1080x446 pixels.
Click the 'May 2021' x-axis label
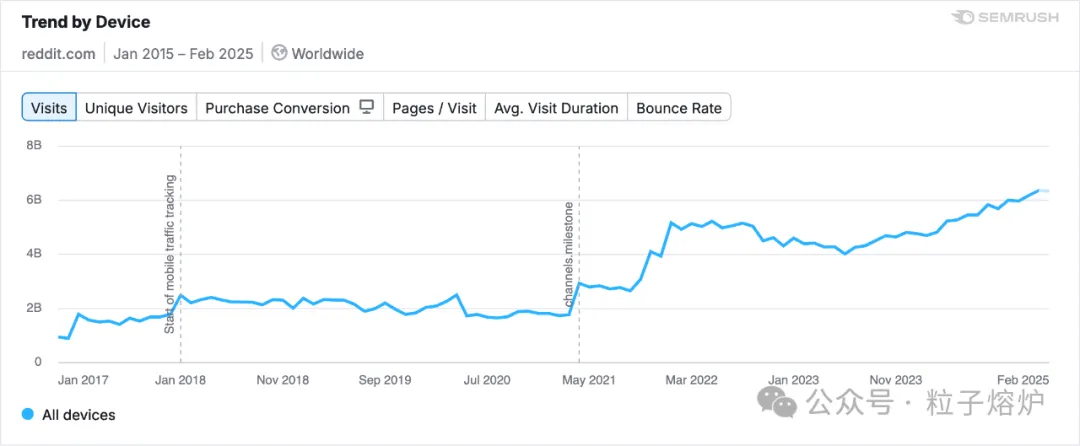[590, 380]
